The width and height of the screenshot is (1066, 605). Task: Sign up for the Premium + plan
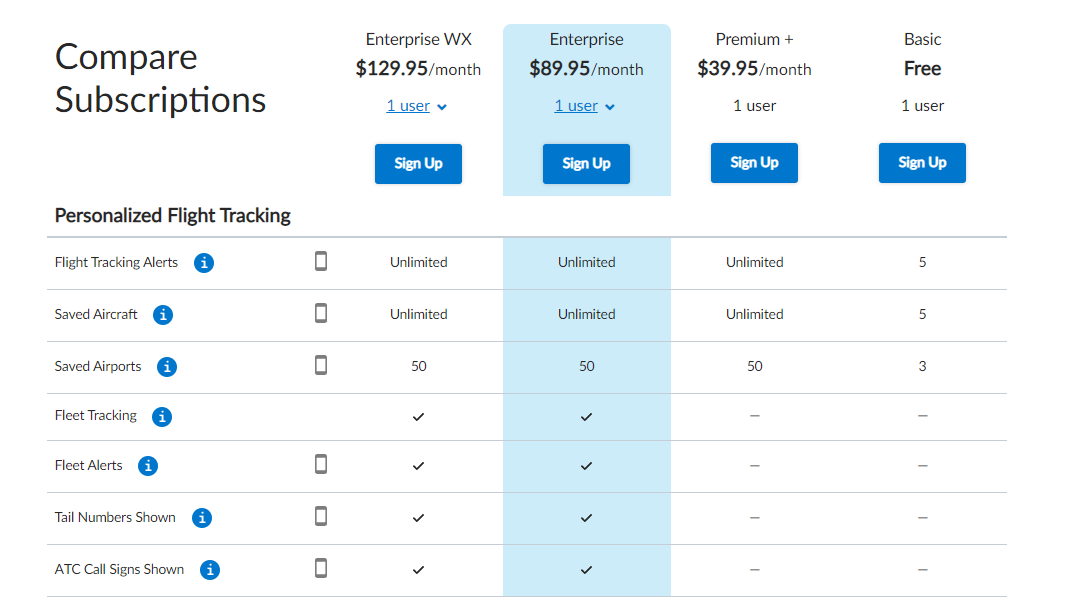tap(754, 162)
